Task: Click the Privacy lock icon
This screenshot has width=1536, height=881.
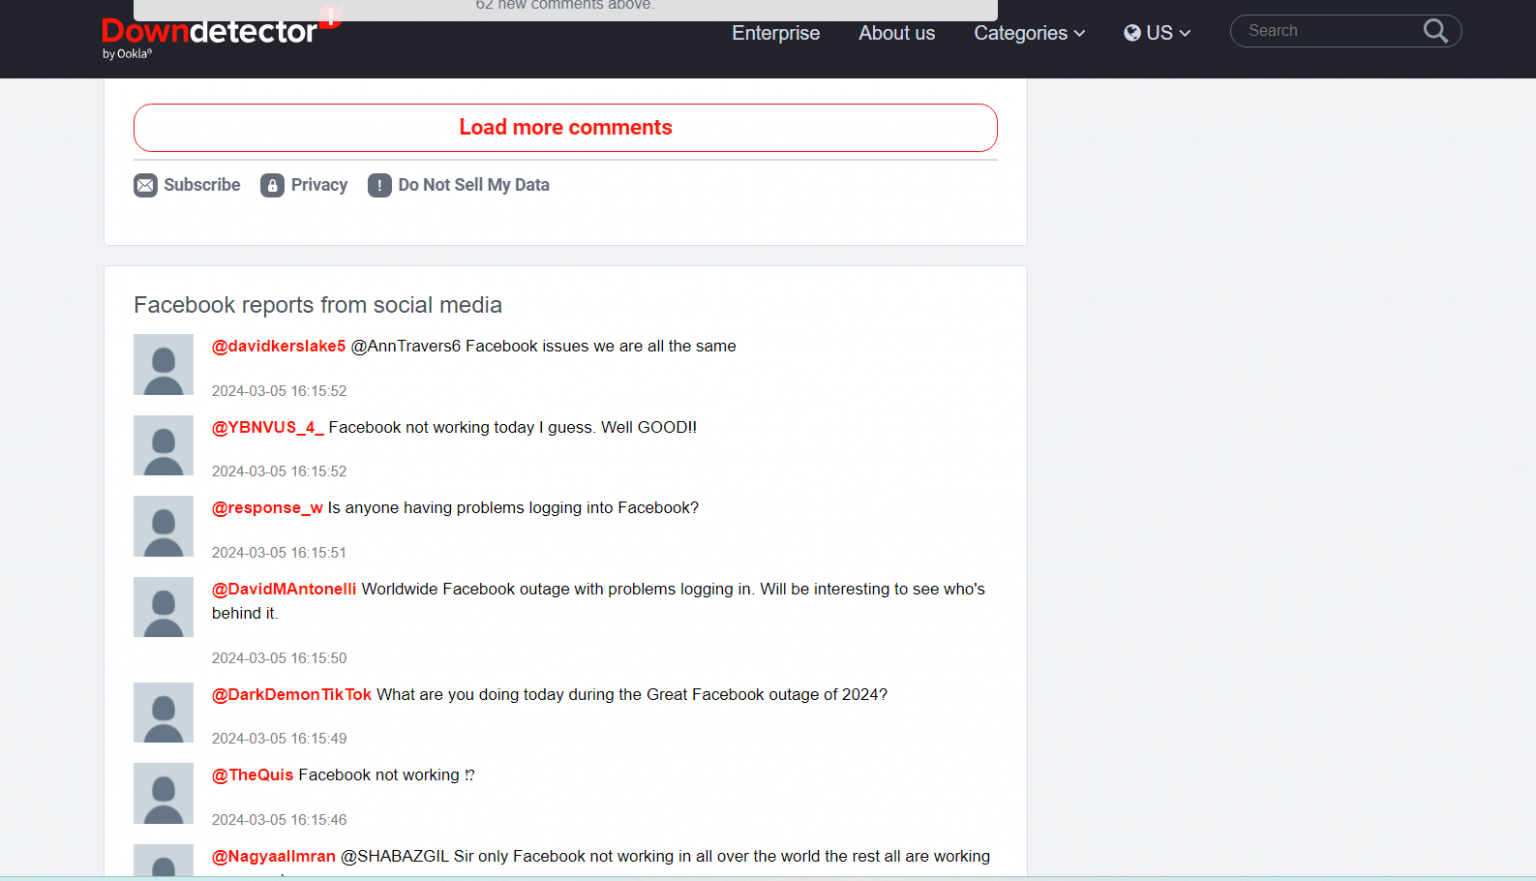Action: click(x=272, y=185)
